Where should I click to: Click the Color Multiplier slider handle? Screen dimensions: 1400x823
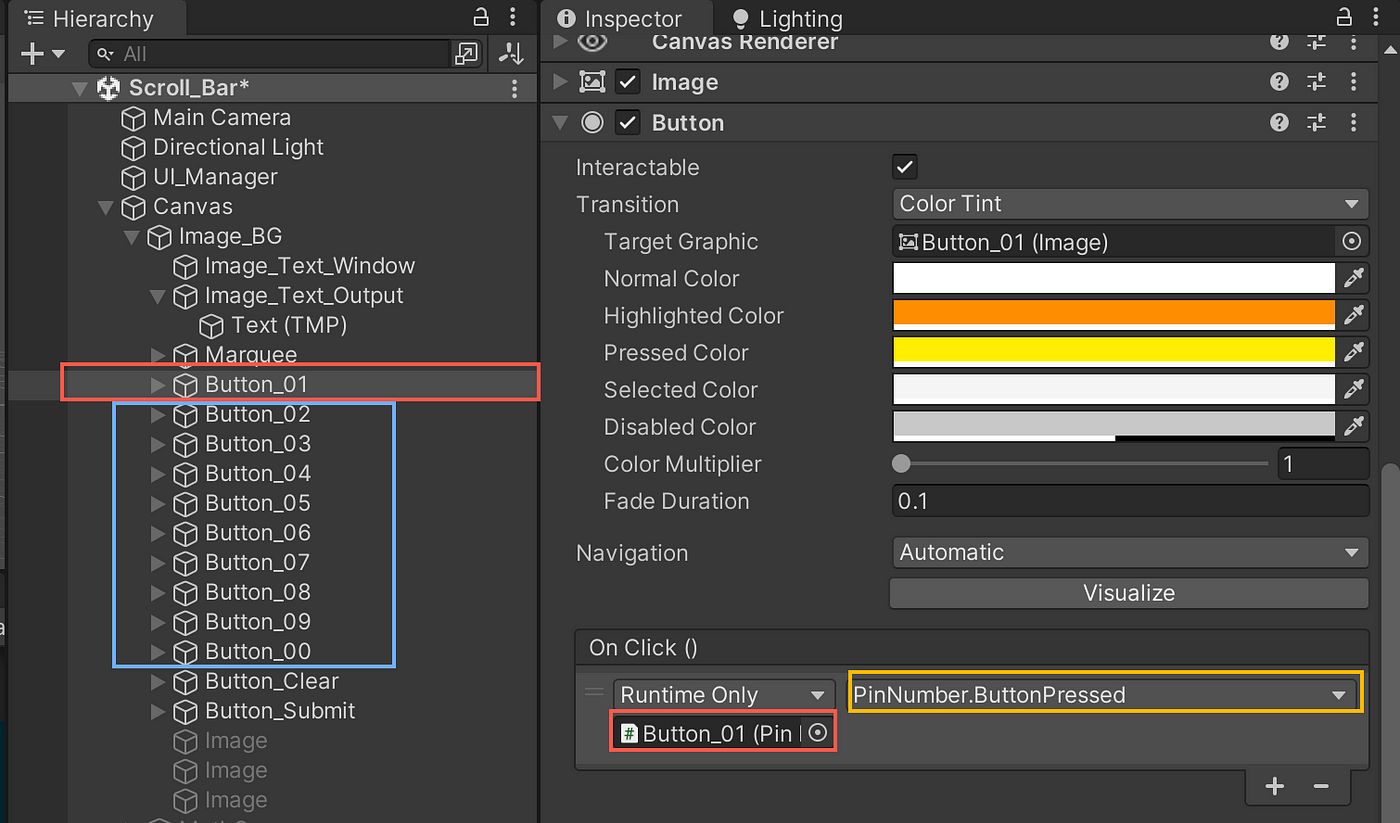tap(901, 464)
